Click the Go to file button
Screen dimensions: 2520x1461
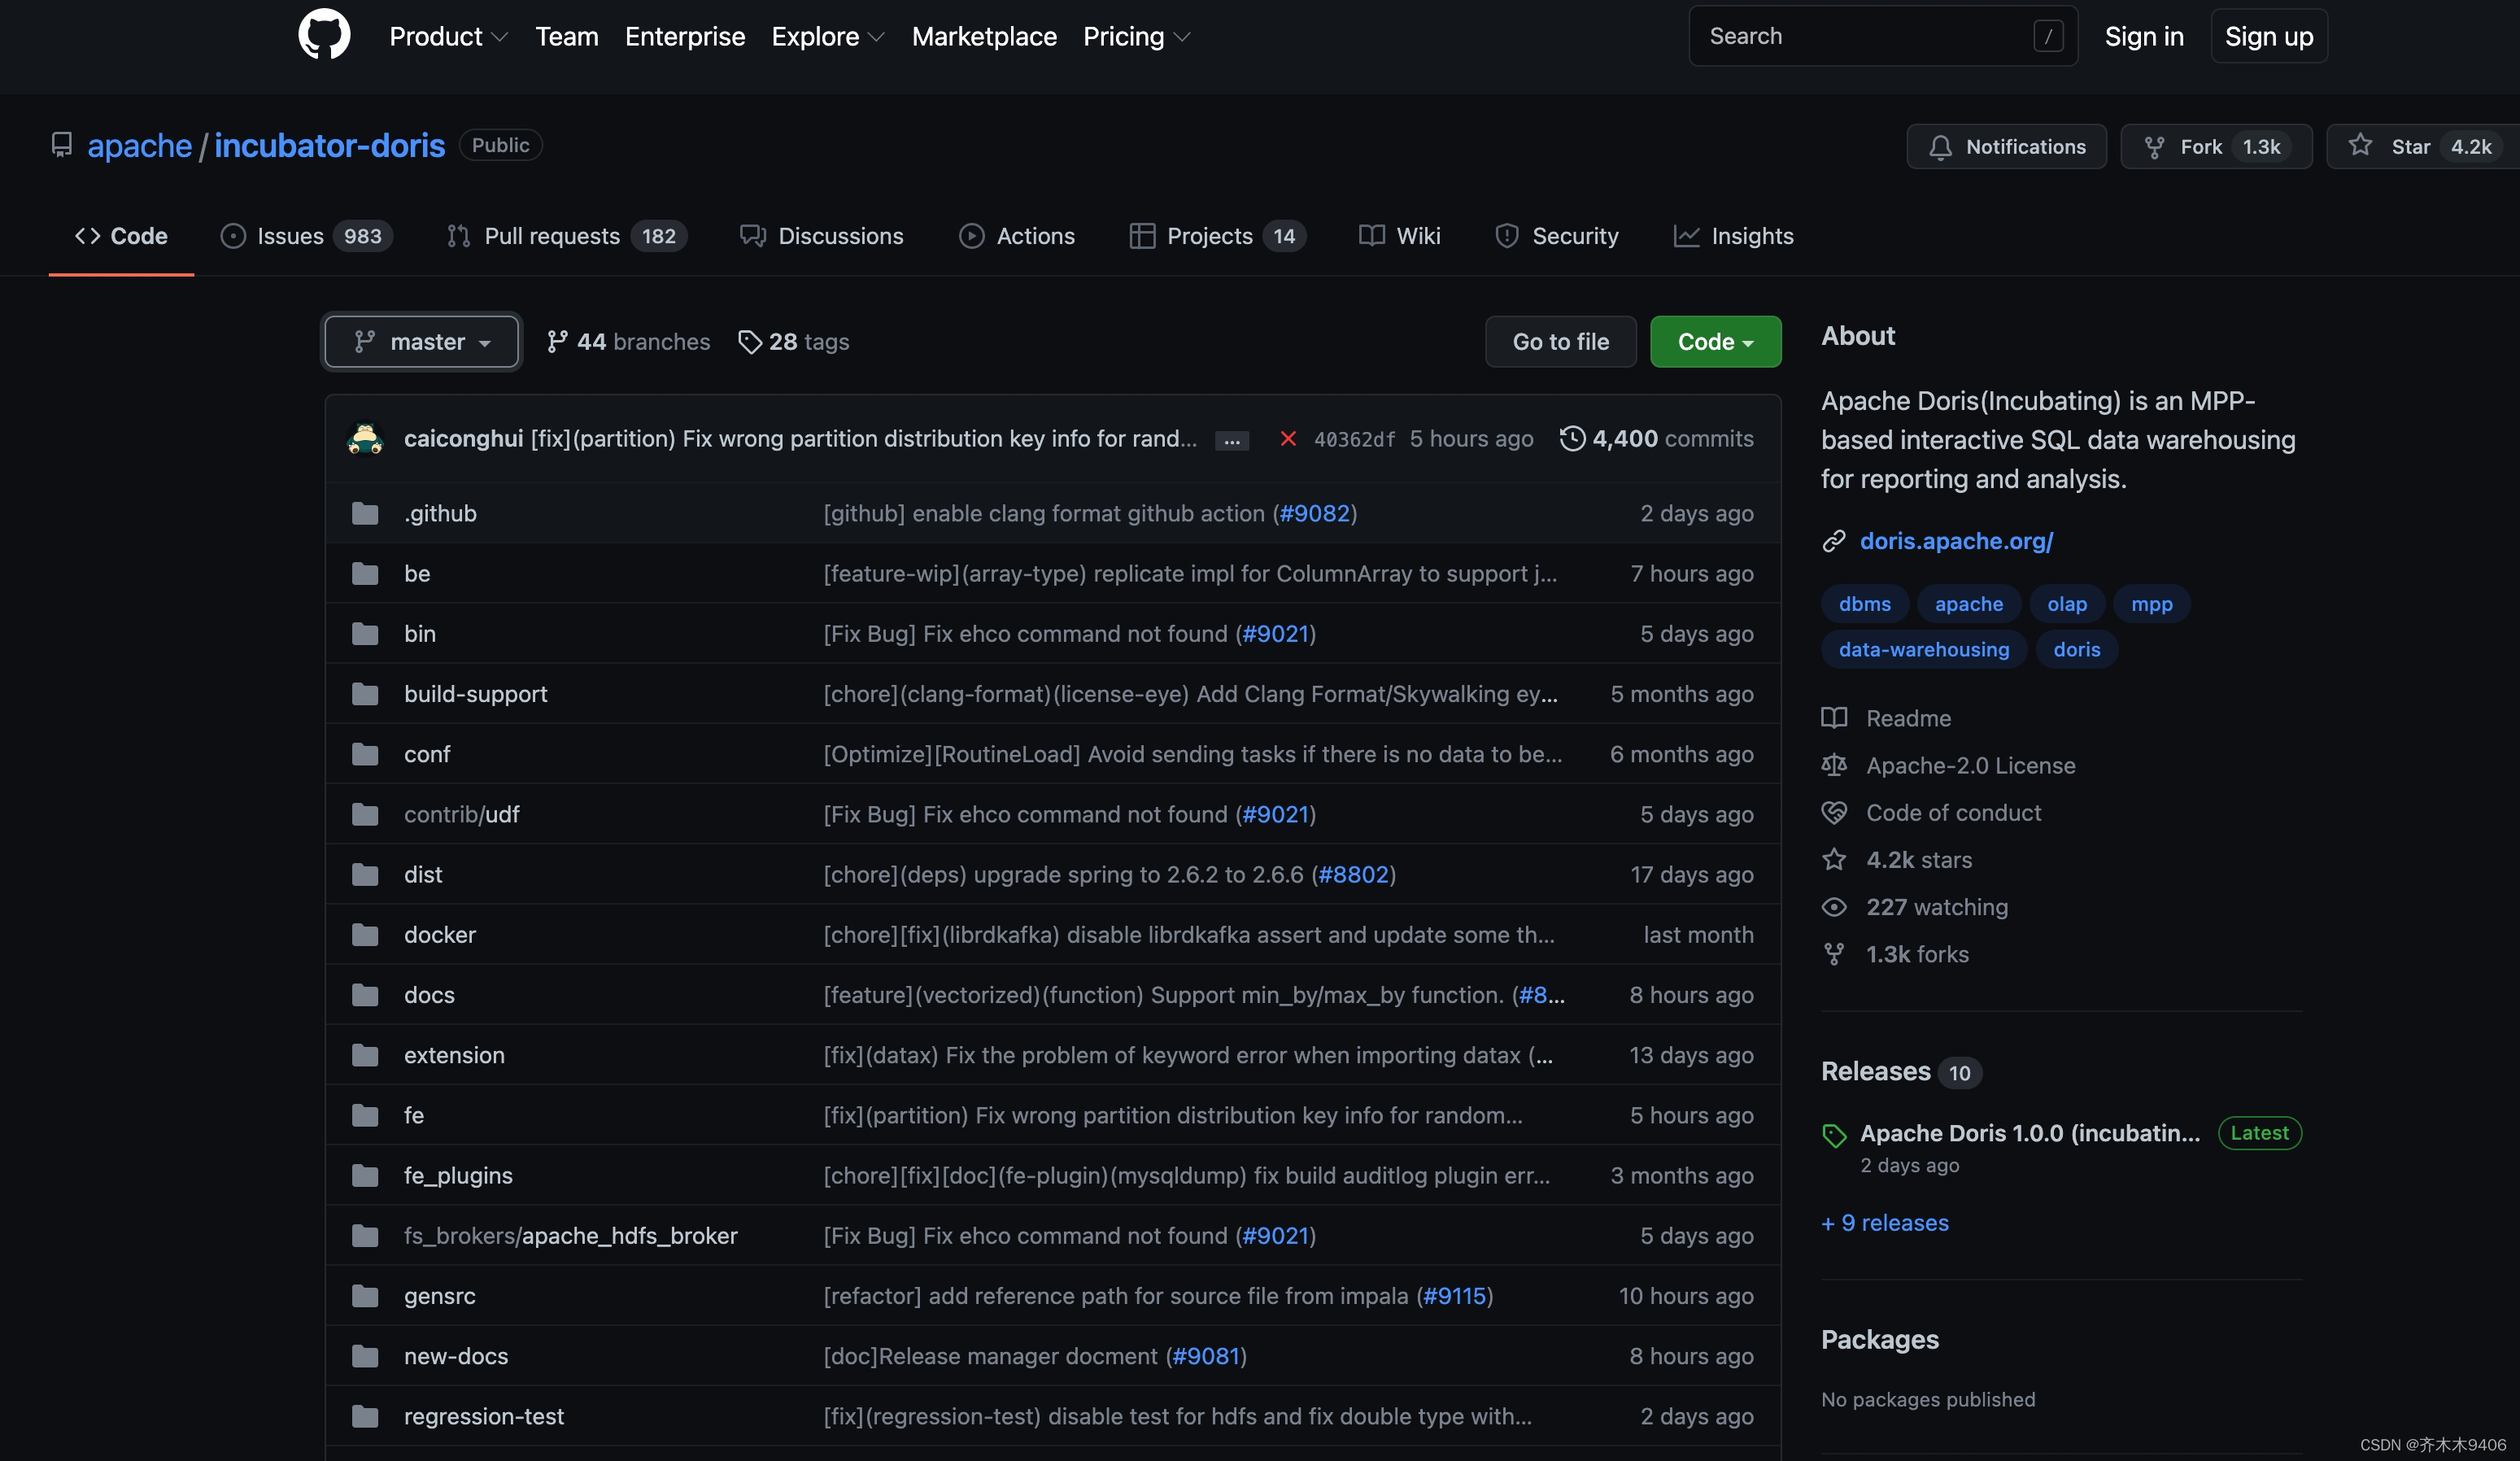pos(1560,342)
